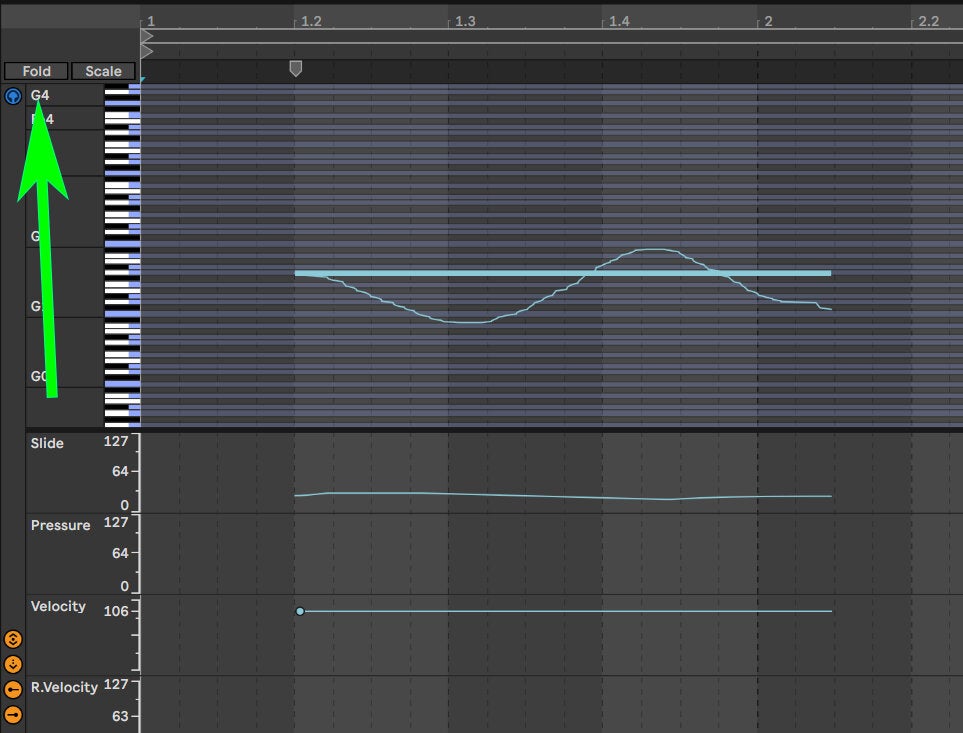The image size is (963, 733).
Task: Click the 63 value in R.Velocity lane
Action: pos(120,716)
